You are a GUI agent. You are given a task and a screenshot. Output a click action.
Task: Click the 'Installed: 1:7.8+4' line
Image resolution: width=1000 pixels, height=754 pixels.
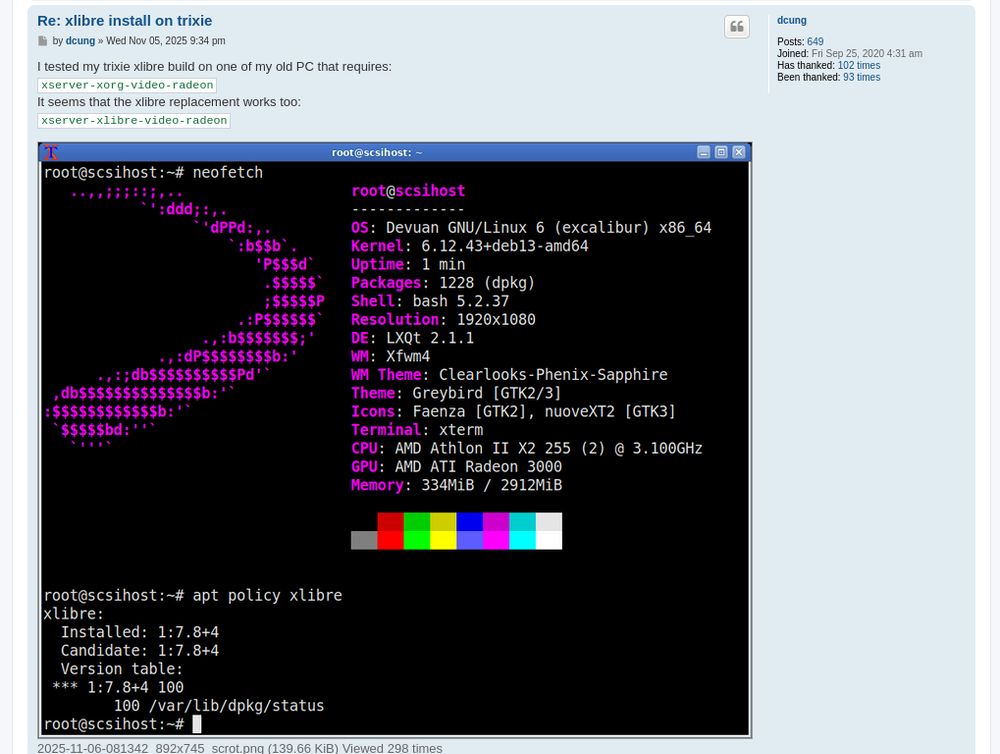click(140, 632)
